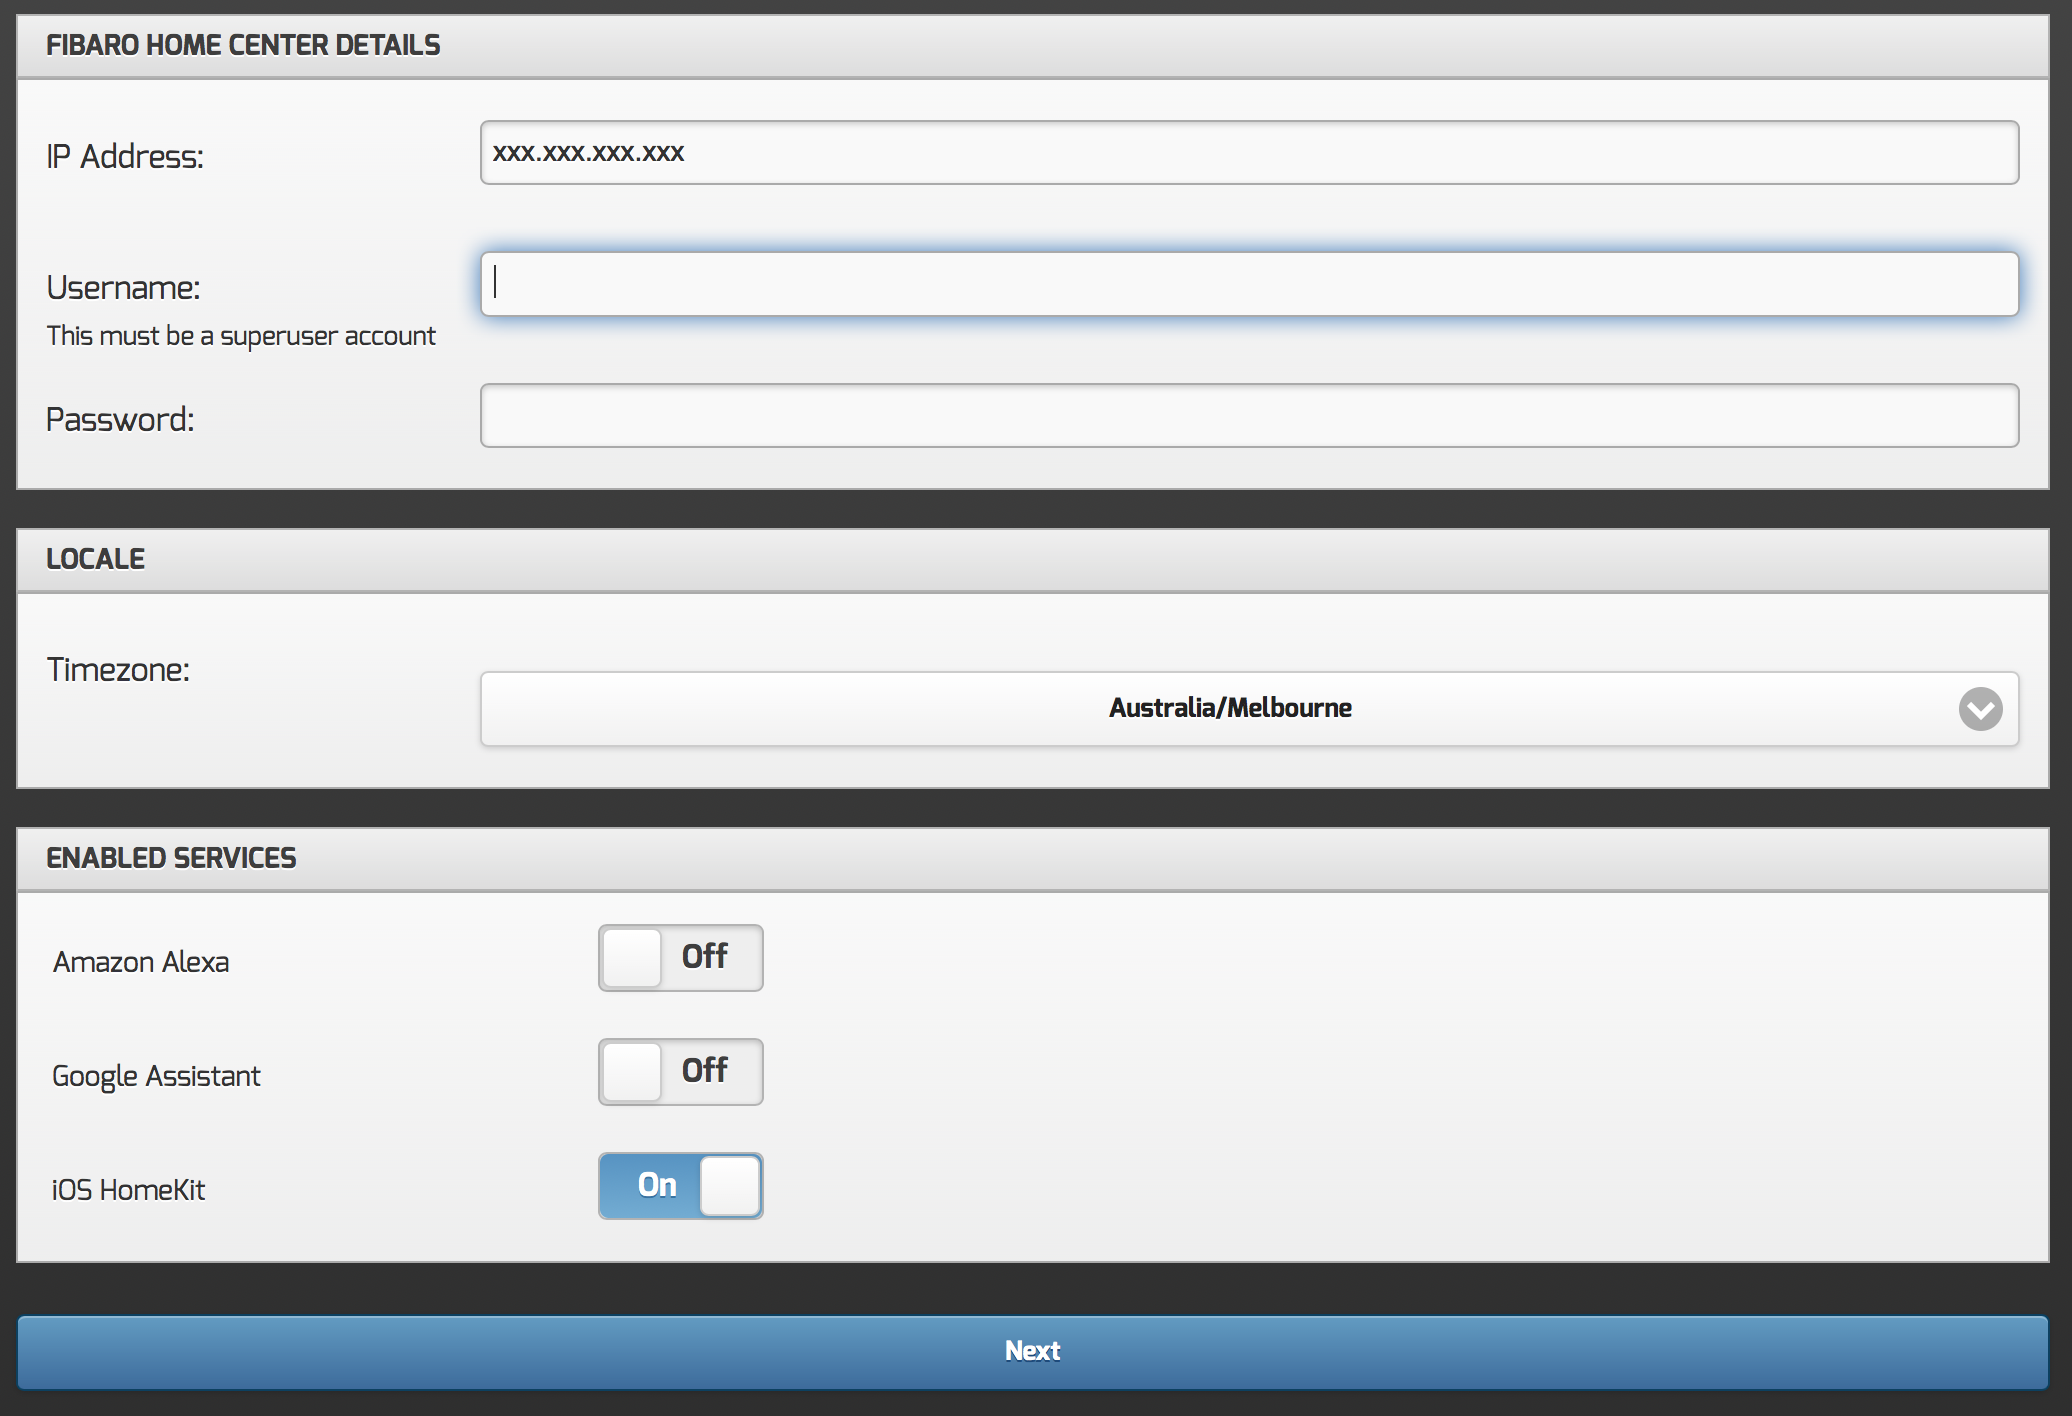This screenshot has height=1416, width=2072.
Task: Disable the iOS HomeKit switch
Action: tap(680, 1186)
